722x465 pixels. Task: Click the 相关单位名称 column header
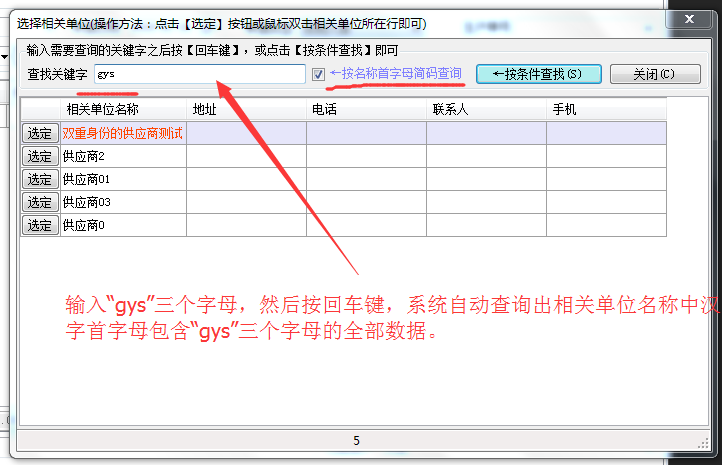point(103,110)
